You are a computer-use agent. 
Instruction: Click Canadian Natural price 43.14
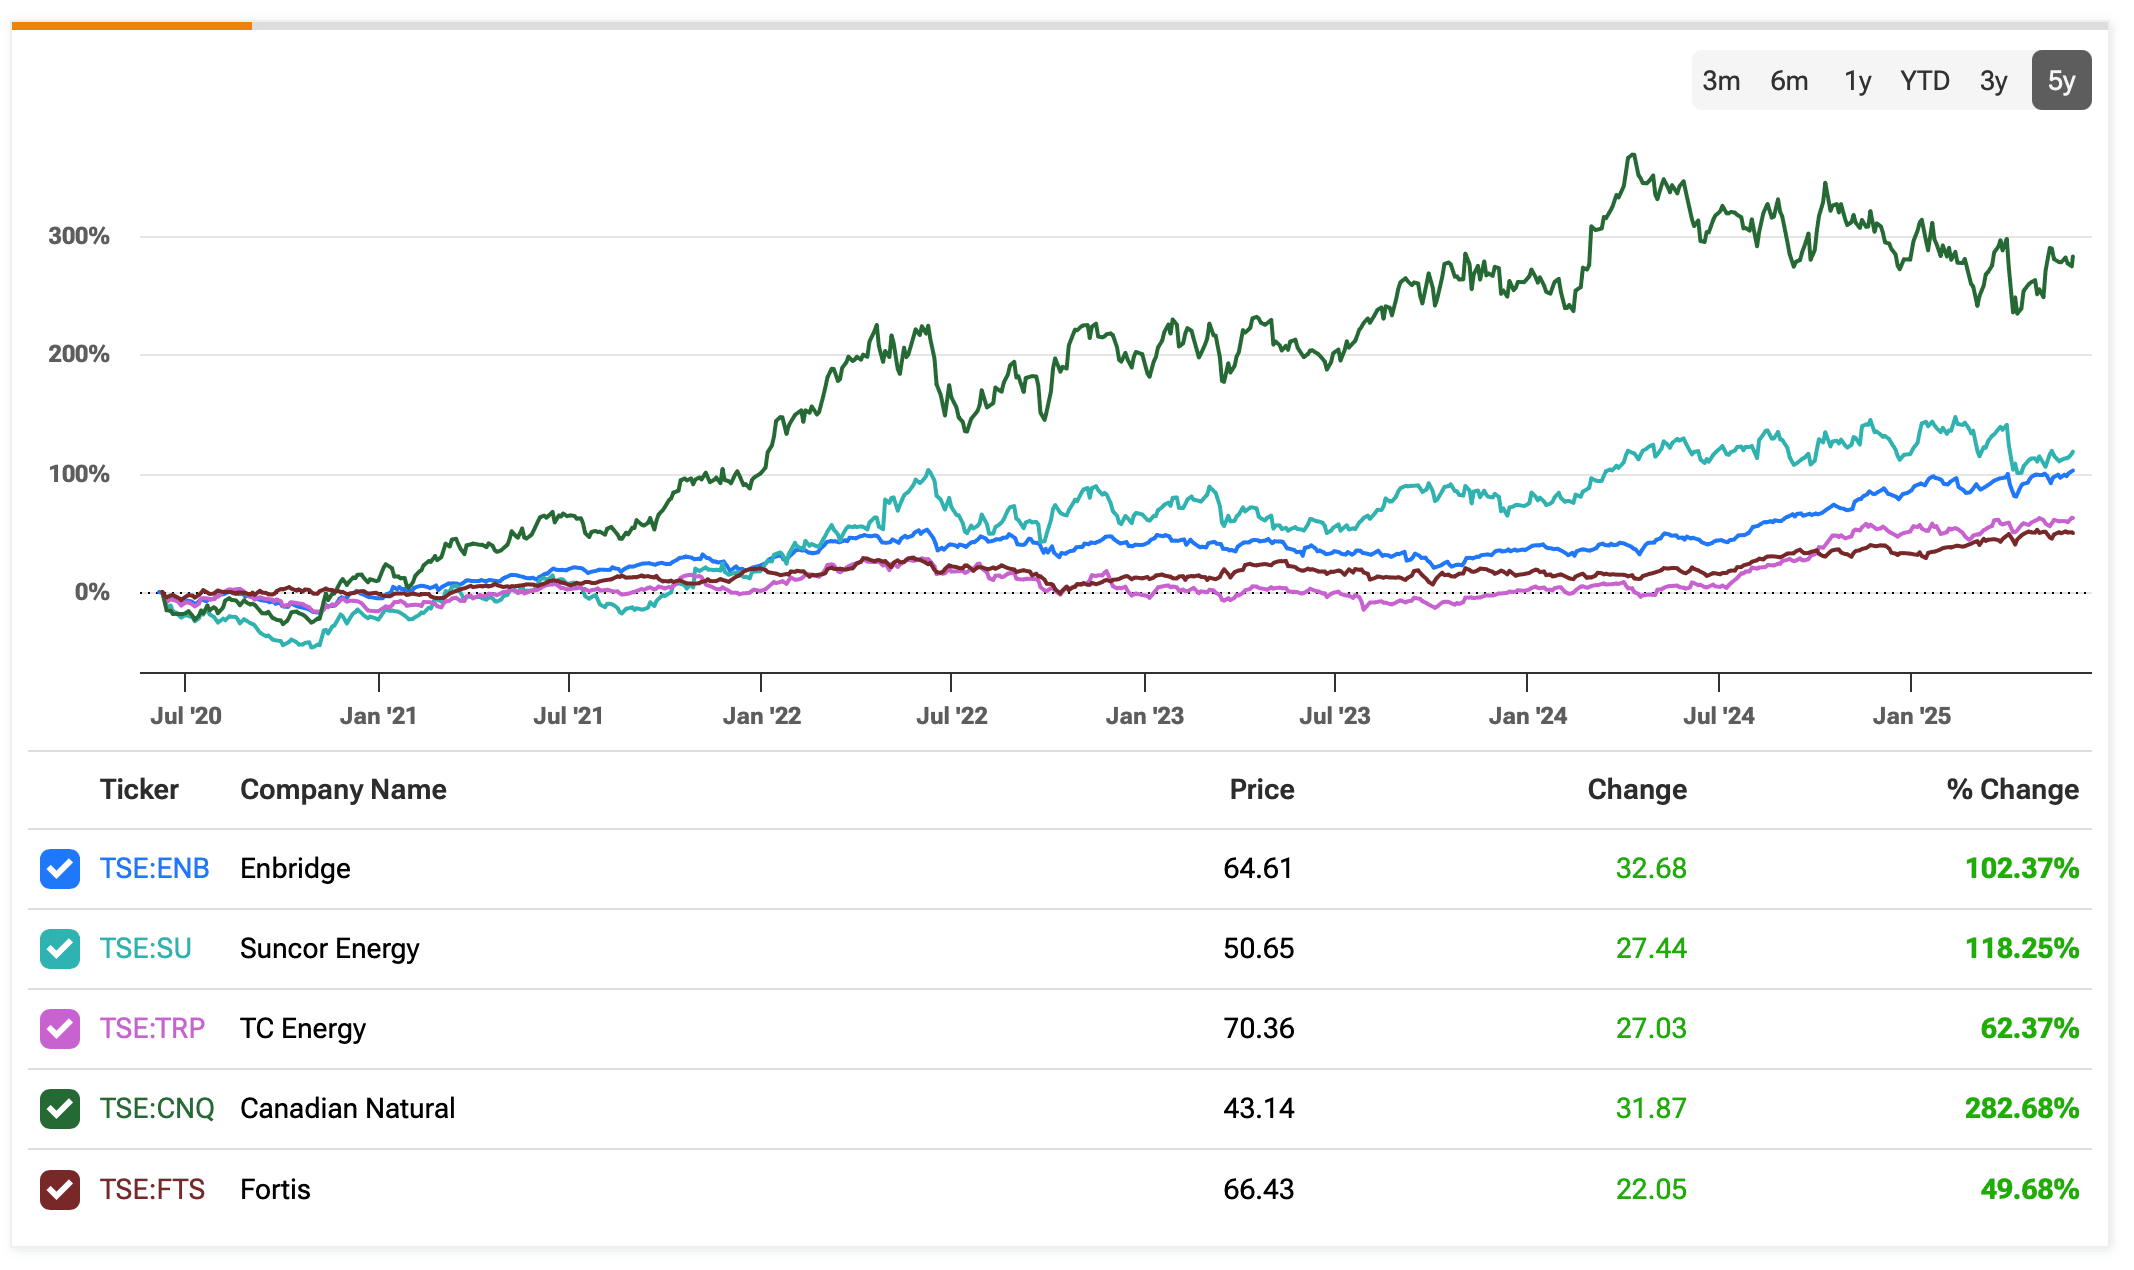coord(1258,1108)
